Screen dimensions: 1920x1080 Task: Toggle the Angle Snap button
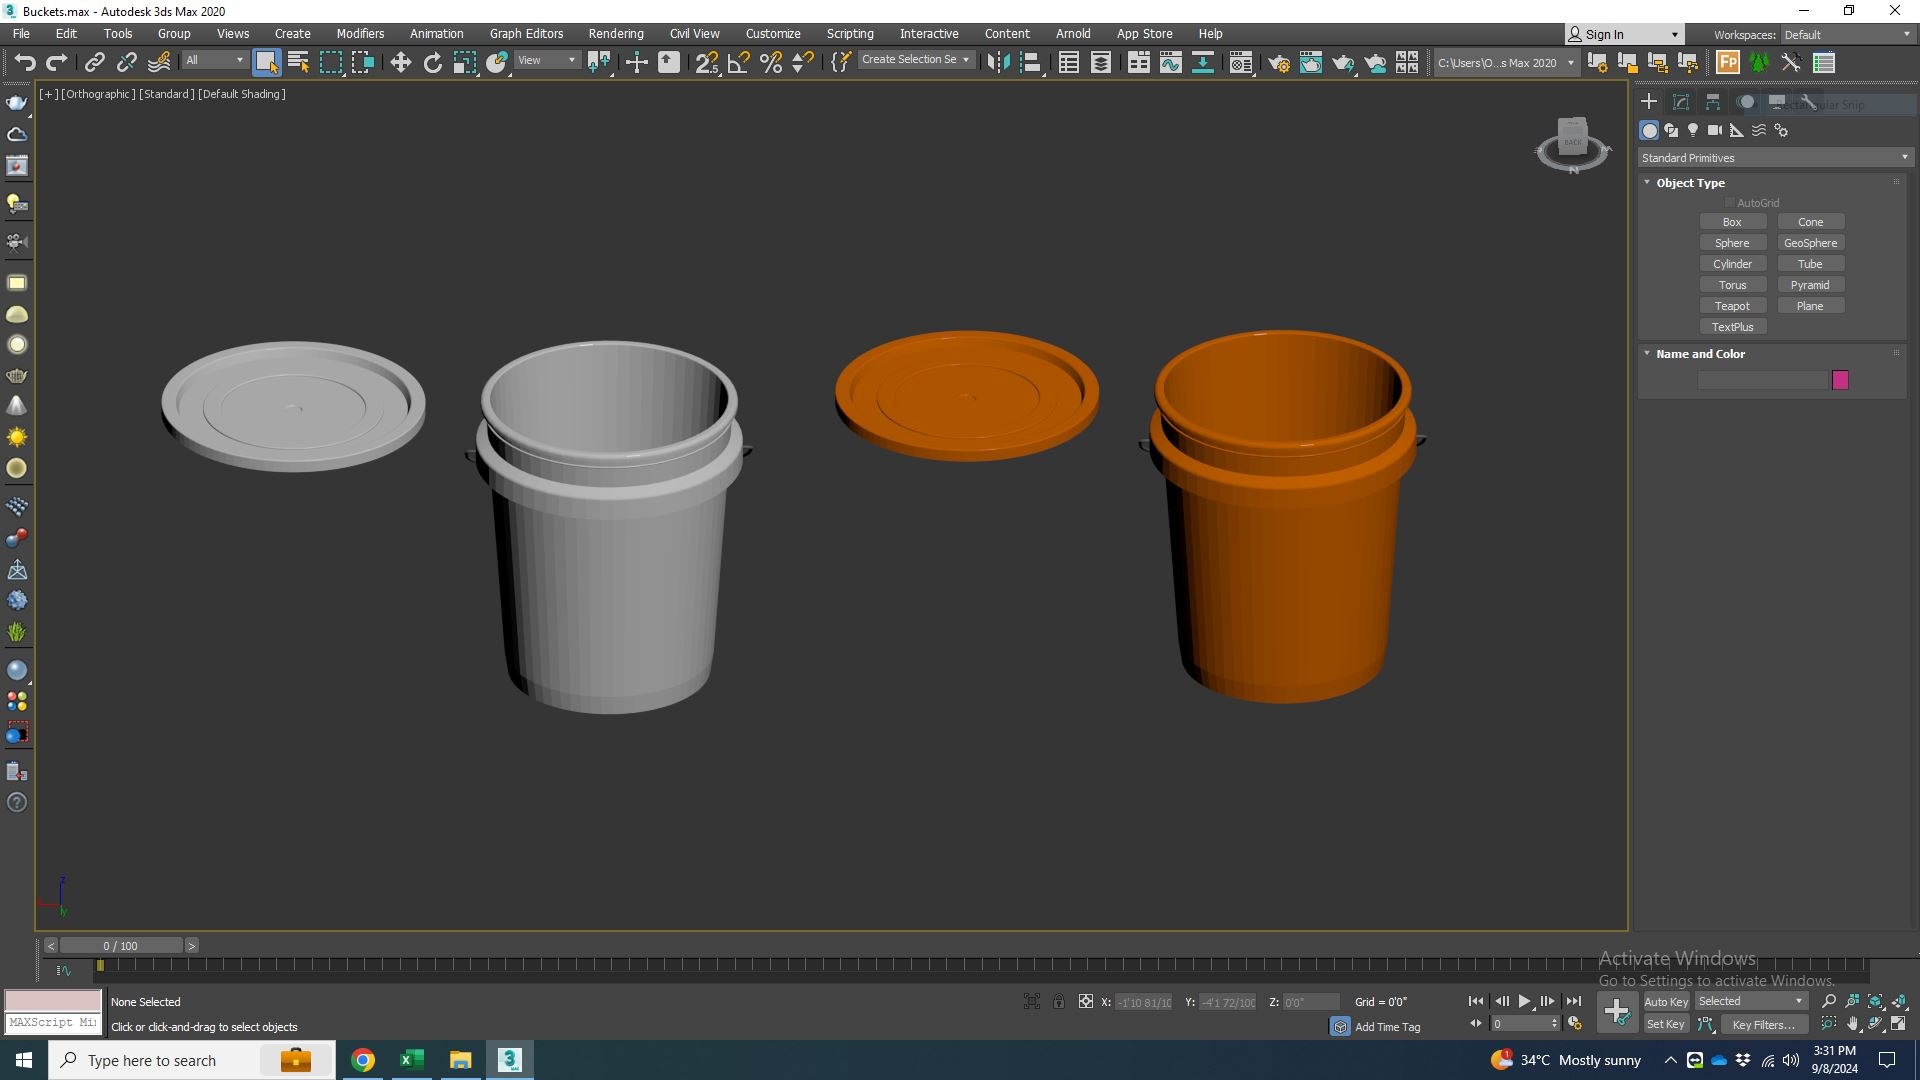pos(739,62)
